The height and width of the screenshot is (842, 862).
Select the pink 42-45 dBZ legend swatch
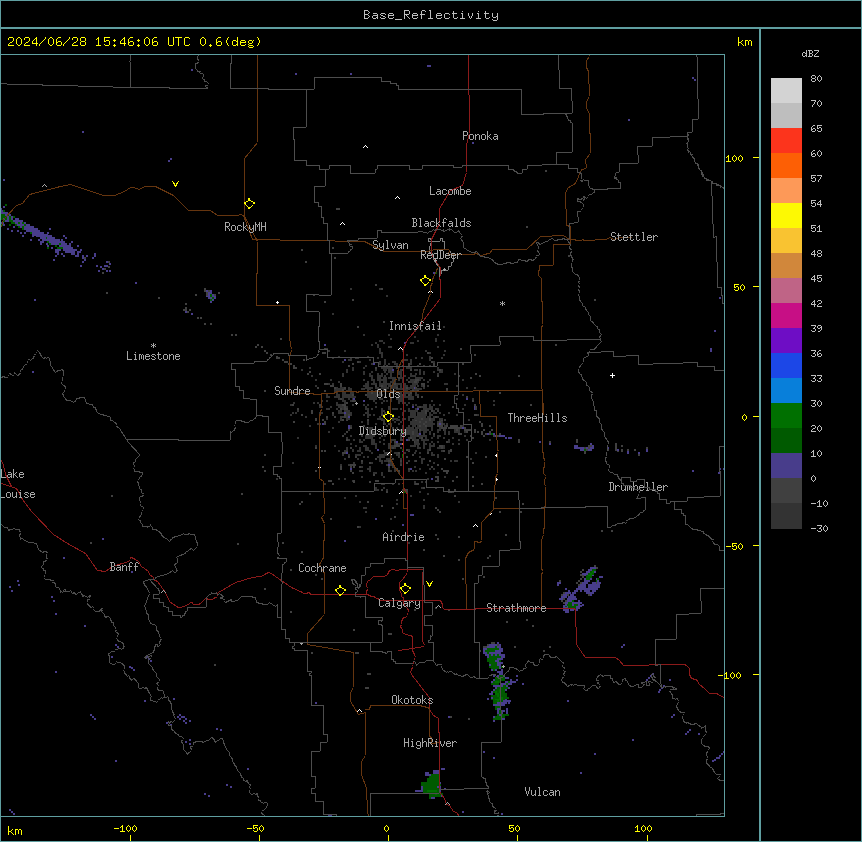pos(786,291)
